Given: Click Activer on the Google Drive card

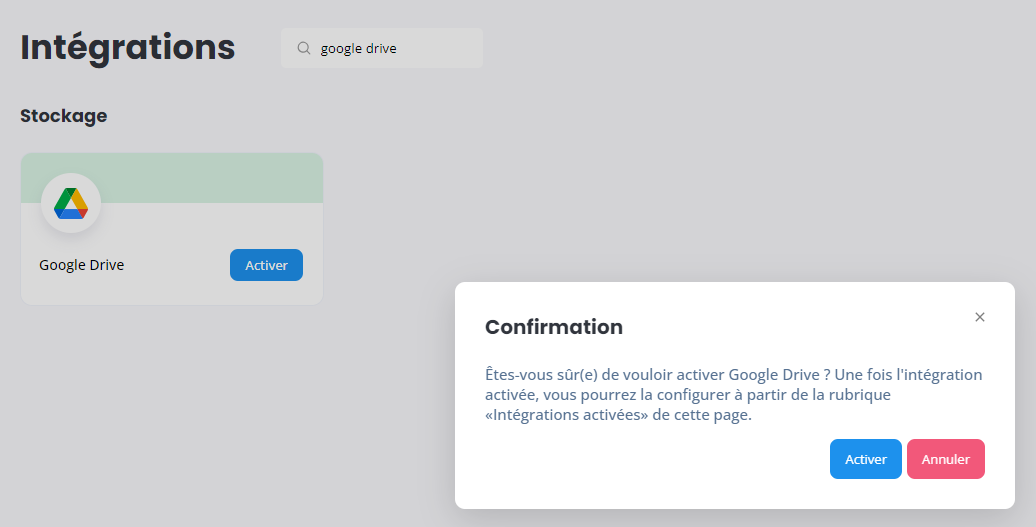Looking at the screenshot, I should pyautogui.click(x=266, y=265).
